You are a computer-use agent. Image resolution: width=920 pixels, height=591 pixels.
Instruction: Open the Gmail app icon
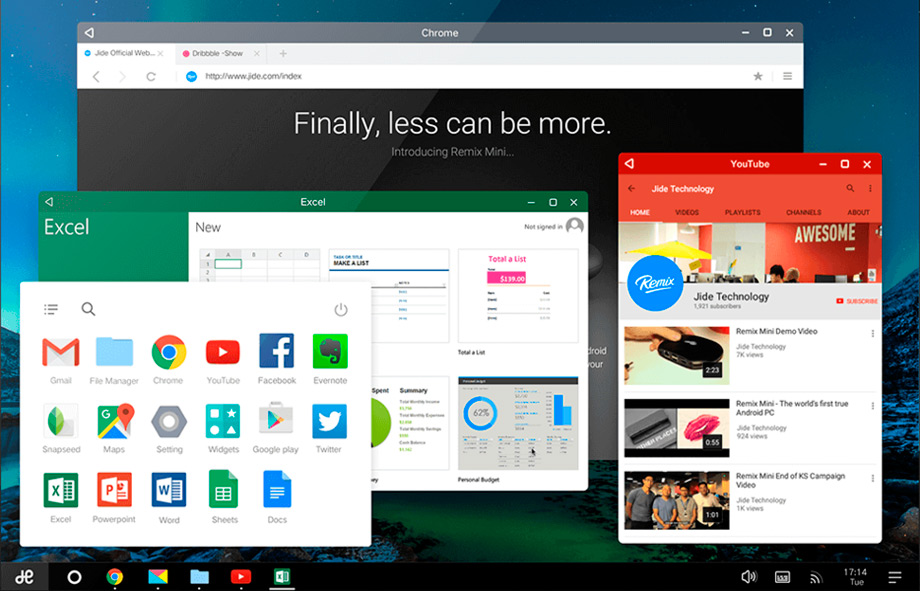click(61, 353)
